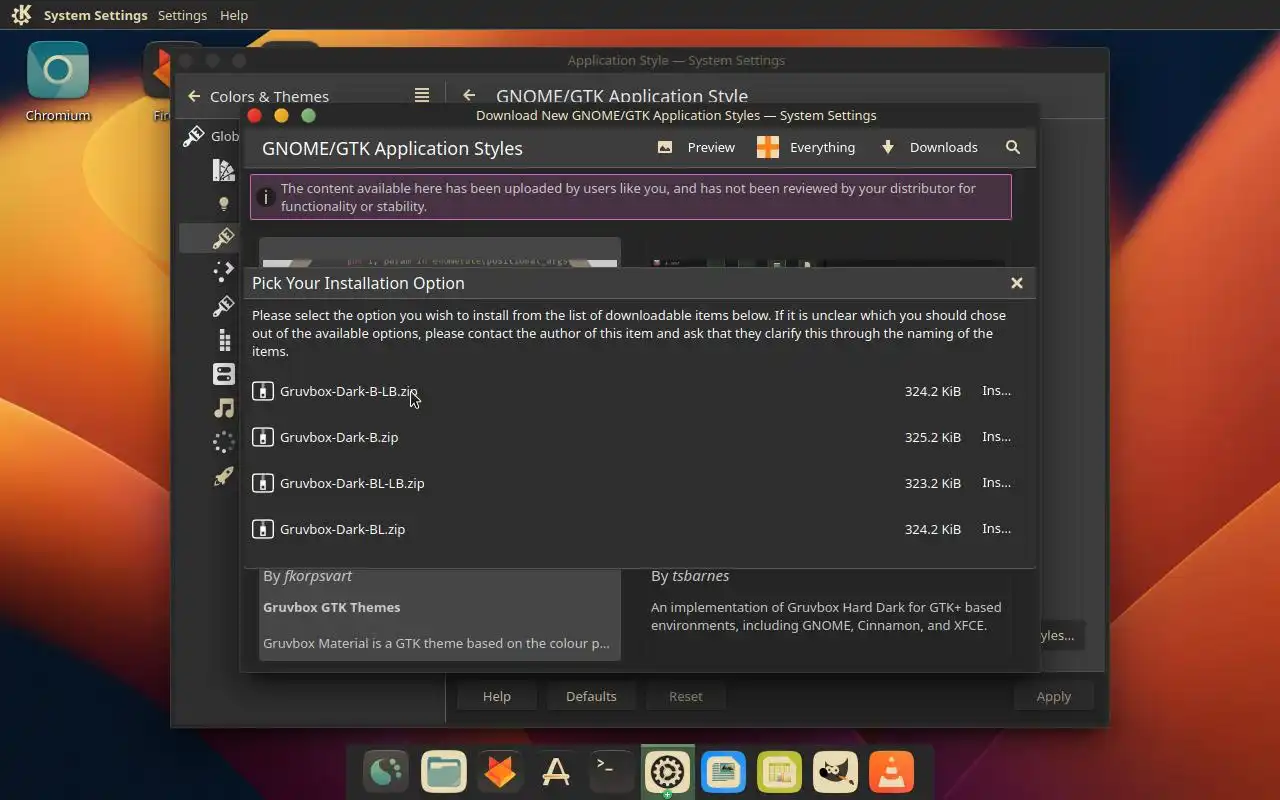Launch VLC cone icon from the dock

pyautogui.click(x=891, y=772)
